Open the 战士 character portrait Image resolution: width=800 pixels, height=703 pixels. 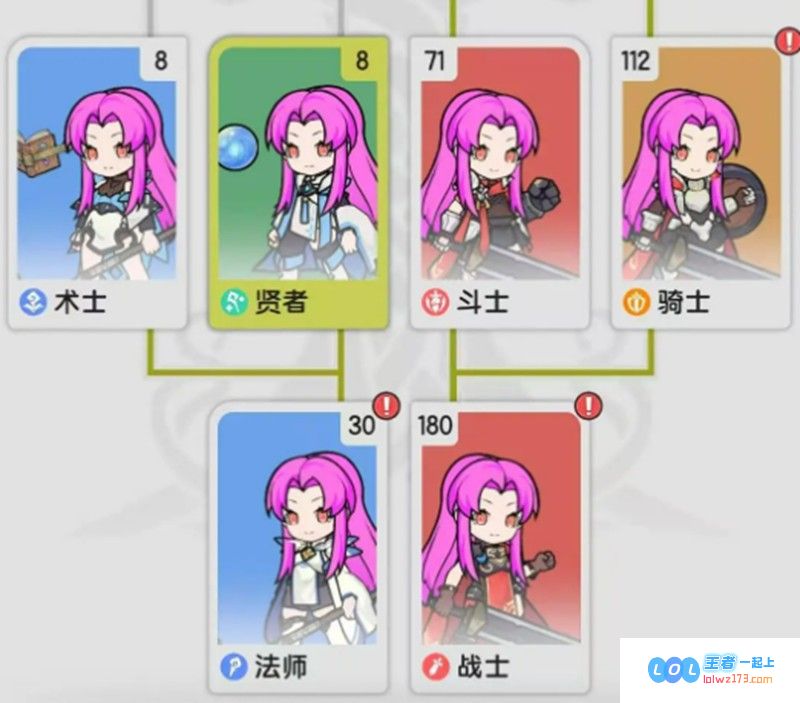(x=501, y=528)
